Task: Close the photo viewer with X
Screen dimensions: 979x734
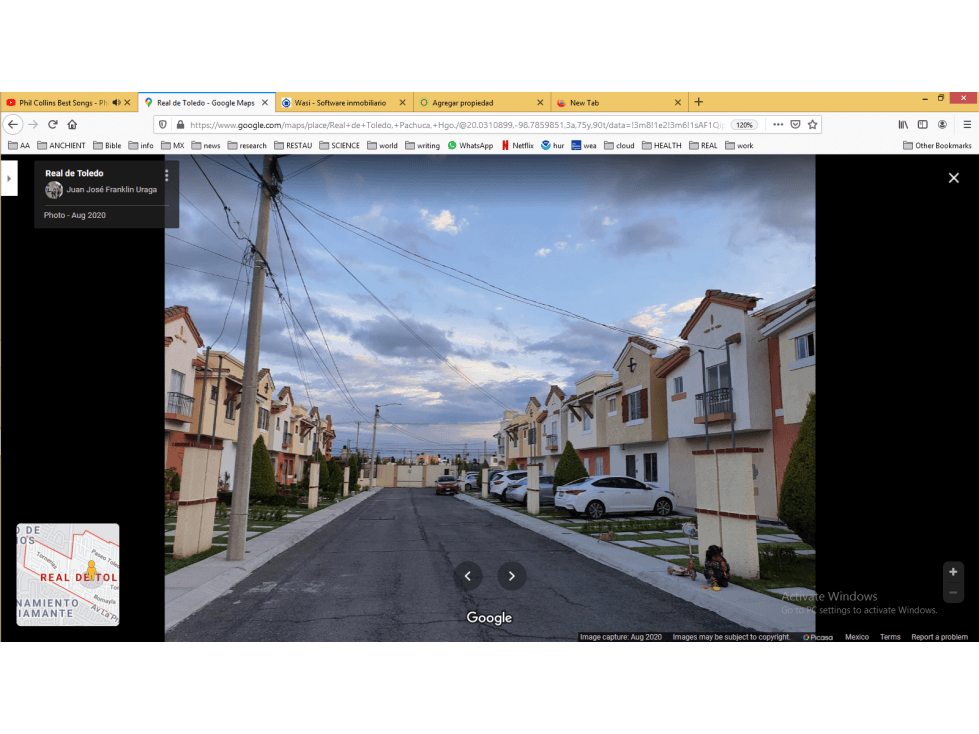Action: pyautogui.click(x=953, y=178)
